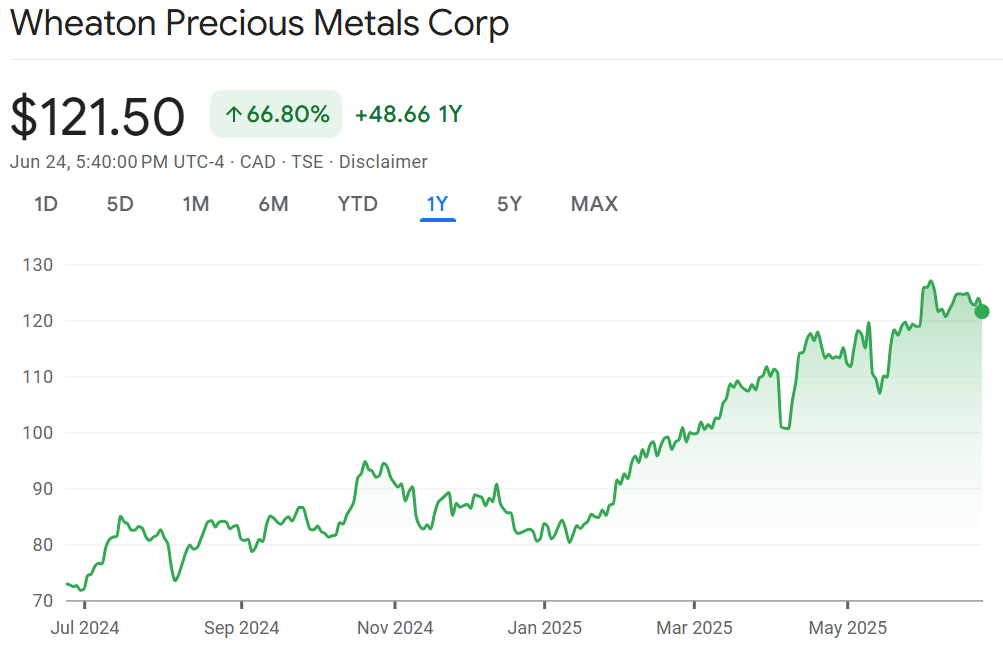1003x655 pixels.
Task: Click the May 2025 axis label
Action: [848, 628]
